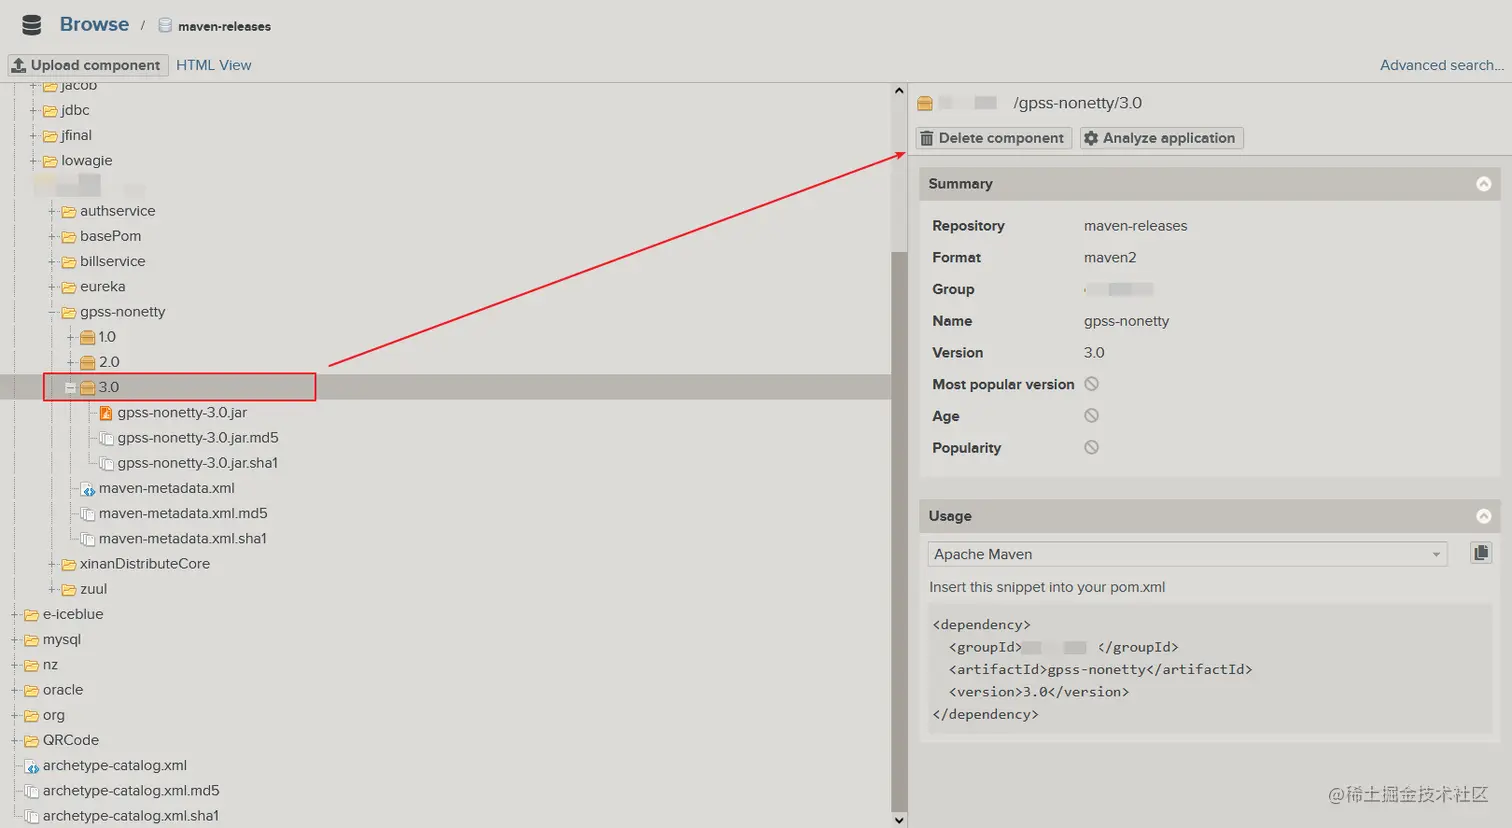Click the file icon for archetype-catalog.xml.md5
This screenshot has height=828, width=1512.
click(32, 791)
